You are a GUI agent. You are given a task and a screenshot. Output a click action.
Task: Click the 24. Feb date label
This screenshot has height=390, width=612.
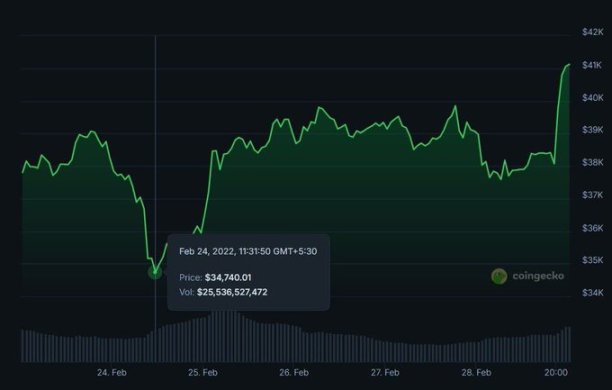[112, 372]
